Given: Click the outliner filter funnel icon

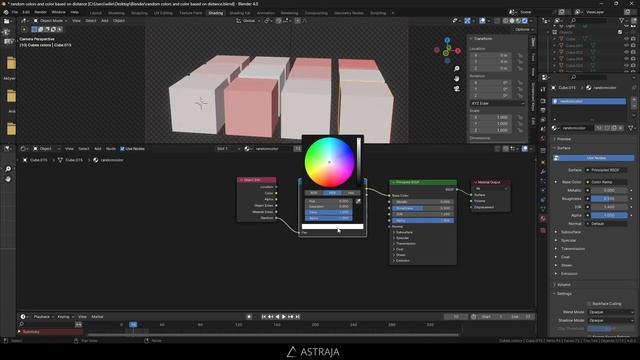Looking at the screenshot, I should 622,20.
